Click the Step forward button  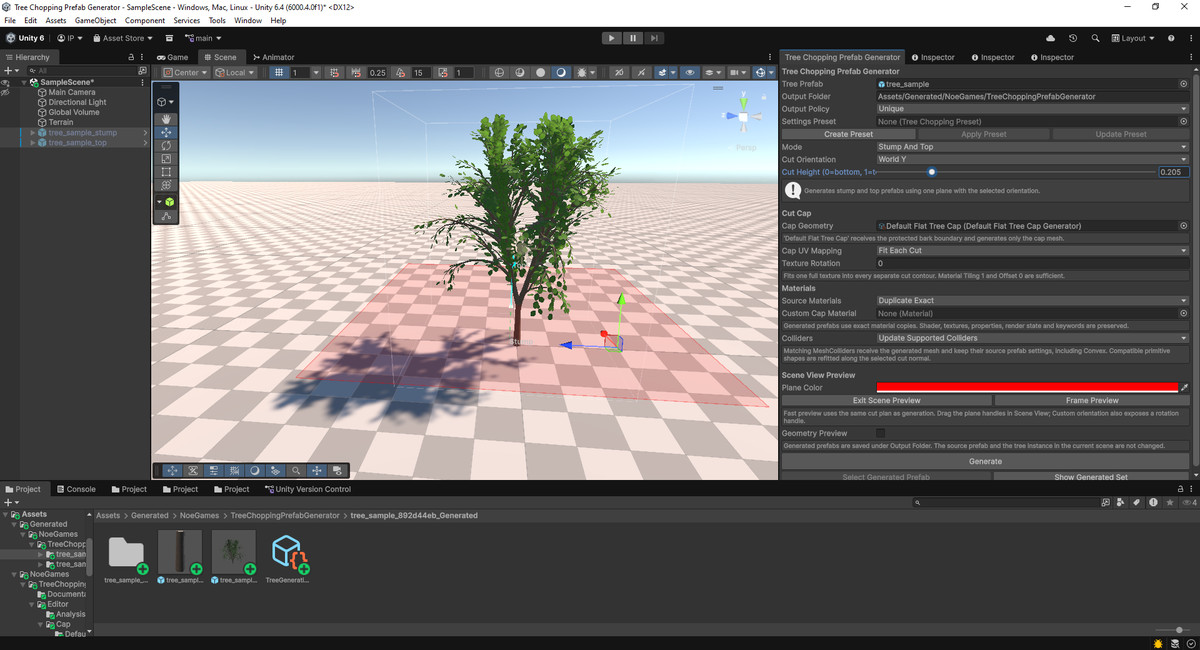tap(654, 38)
